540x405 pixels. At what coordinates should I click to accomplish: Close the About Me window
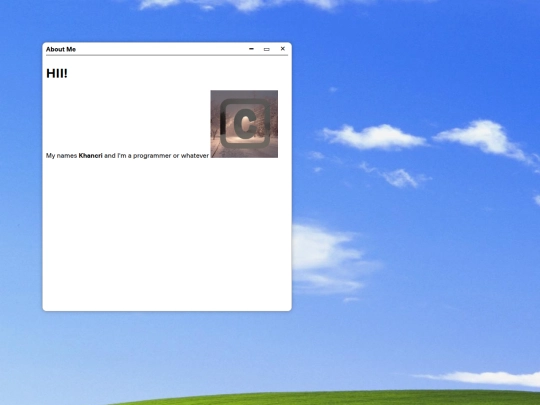pos(283,49)
